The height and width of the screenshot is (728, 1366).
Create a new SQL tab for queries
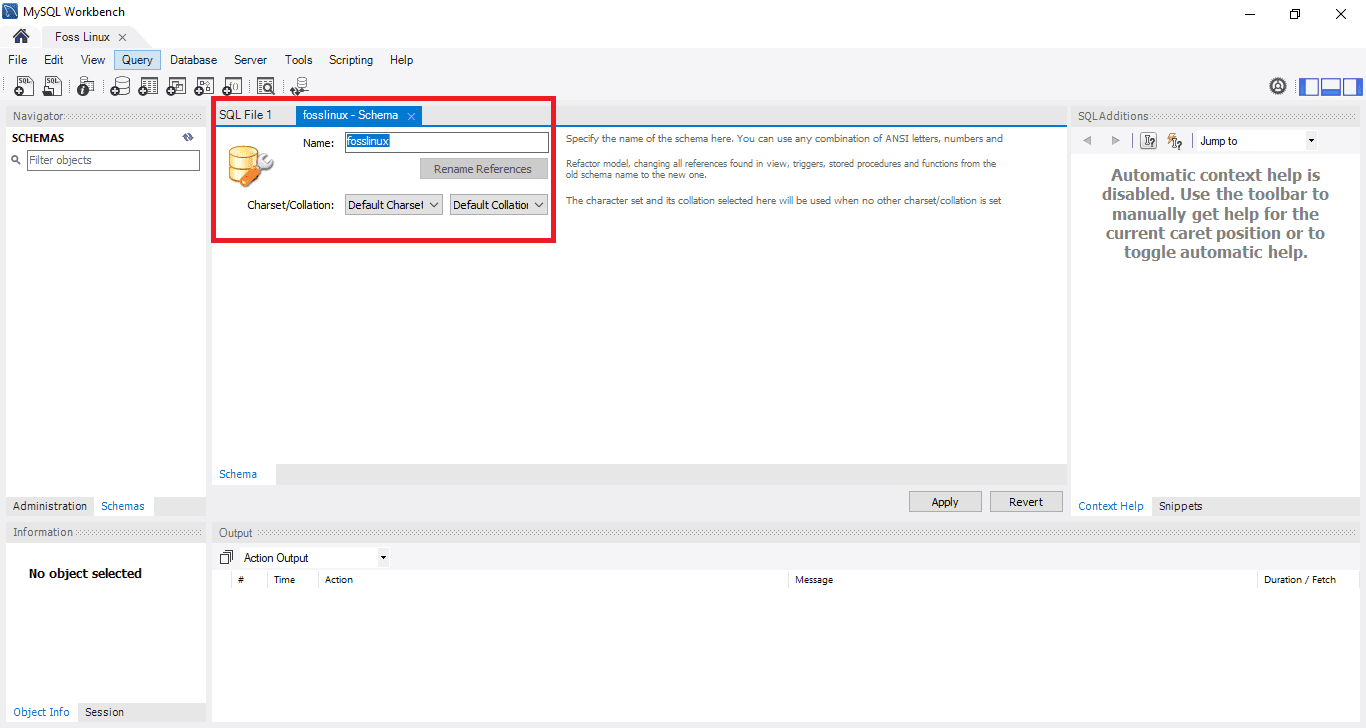click(x=24, y=87)
